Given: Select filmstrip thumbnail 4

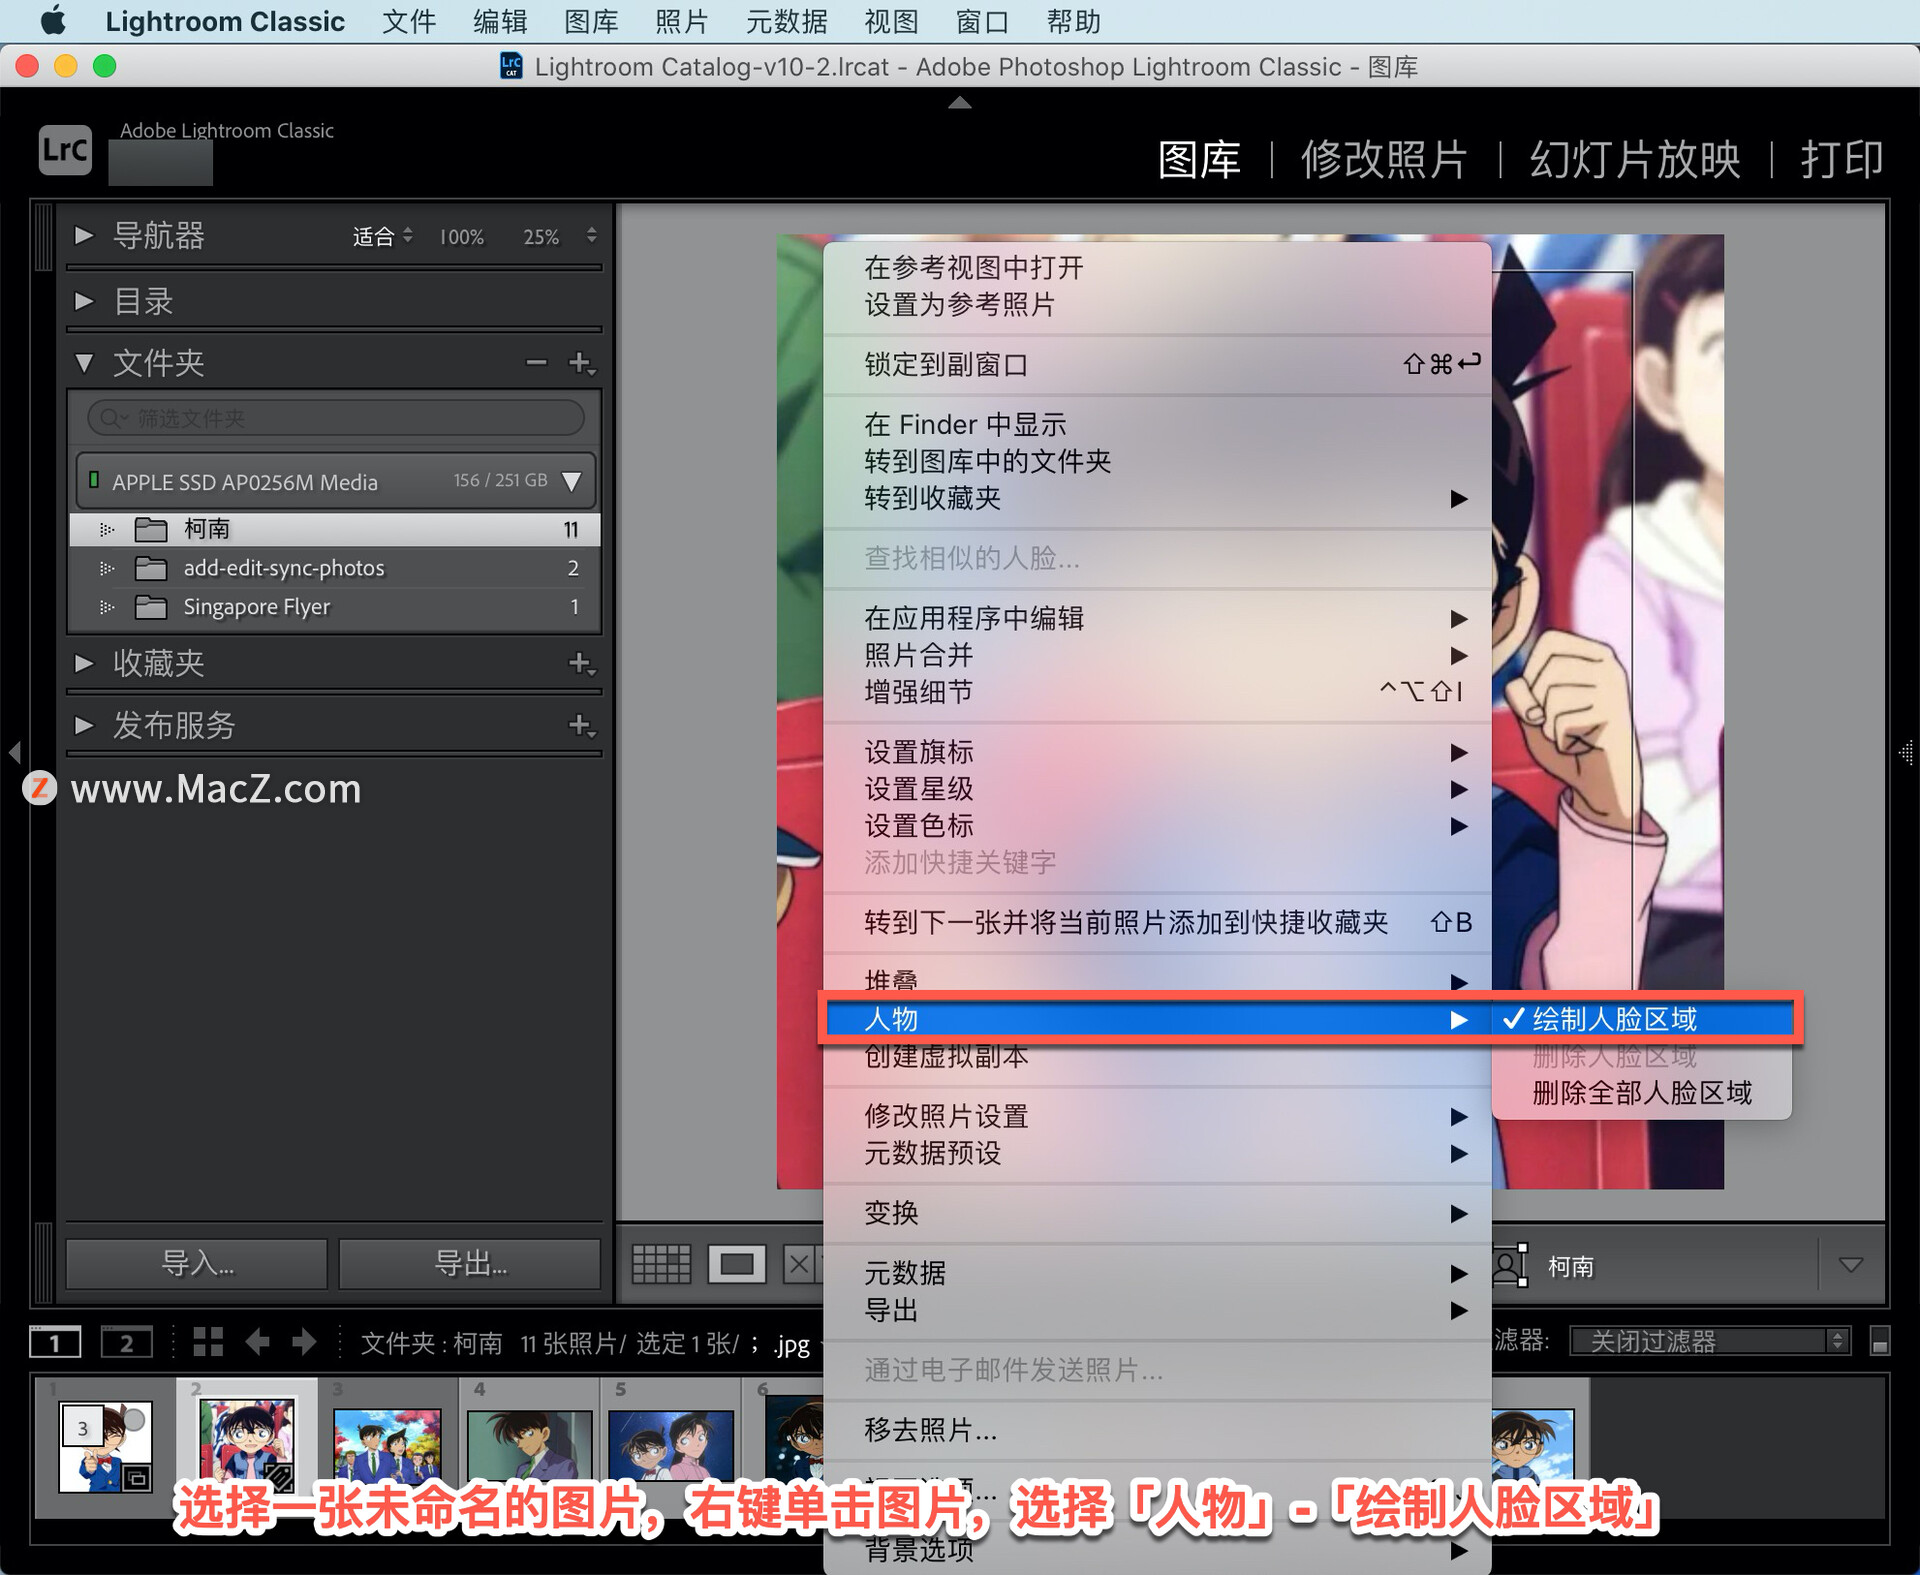Looking at the screenshot, I should 529,1444.
